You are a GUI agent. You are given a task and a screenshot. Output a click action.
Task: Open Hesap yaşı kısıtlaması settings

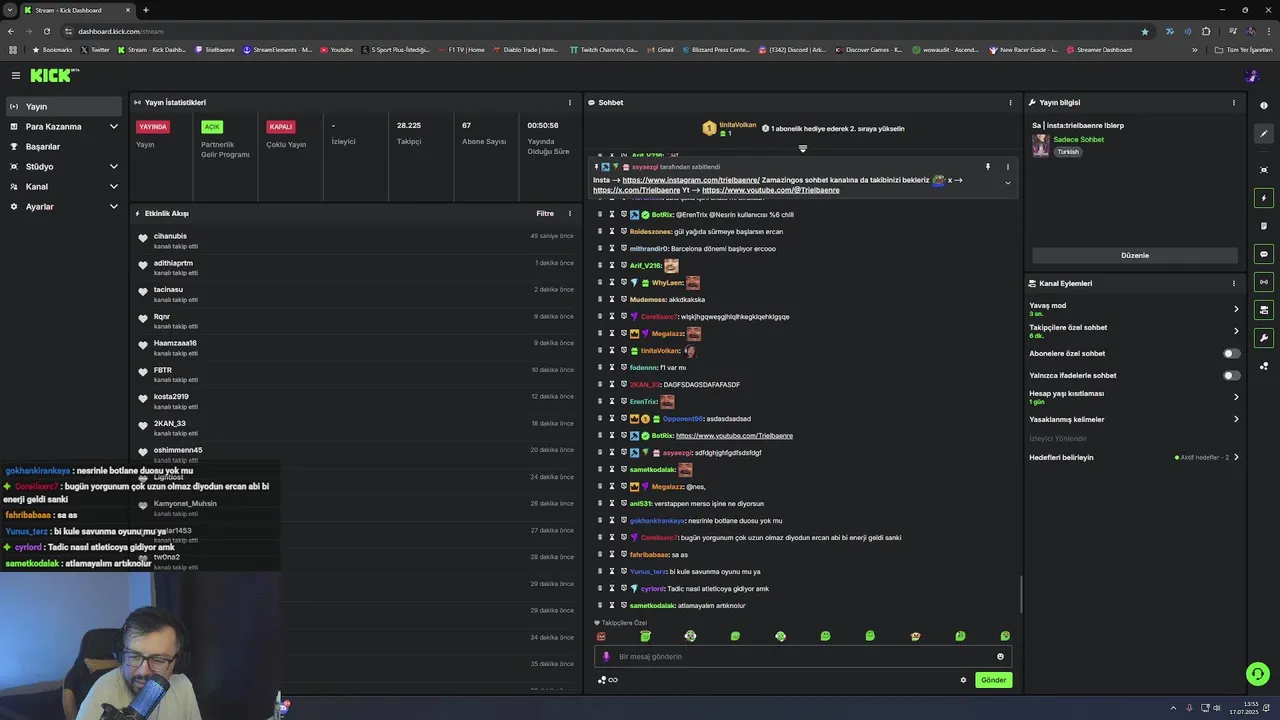(x=1134, y=397)
